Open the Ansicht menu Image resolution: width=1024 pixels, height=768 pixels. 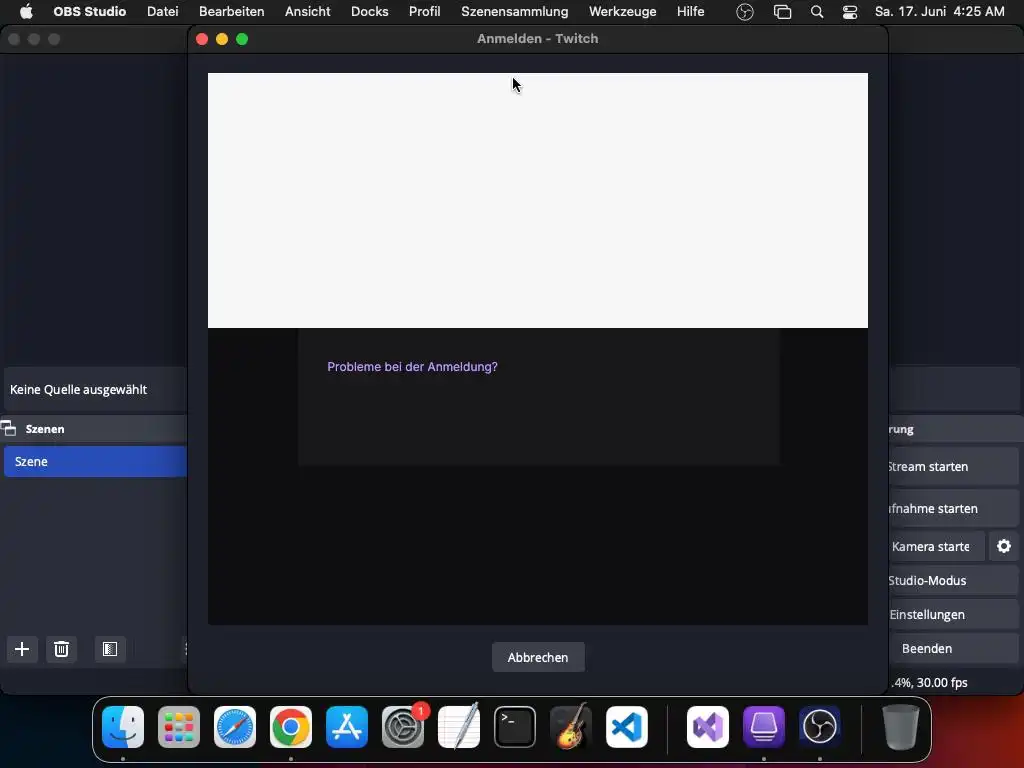click(308, 11)
